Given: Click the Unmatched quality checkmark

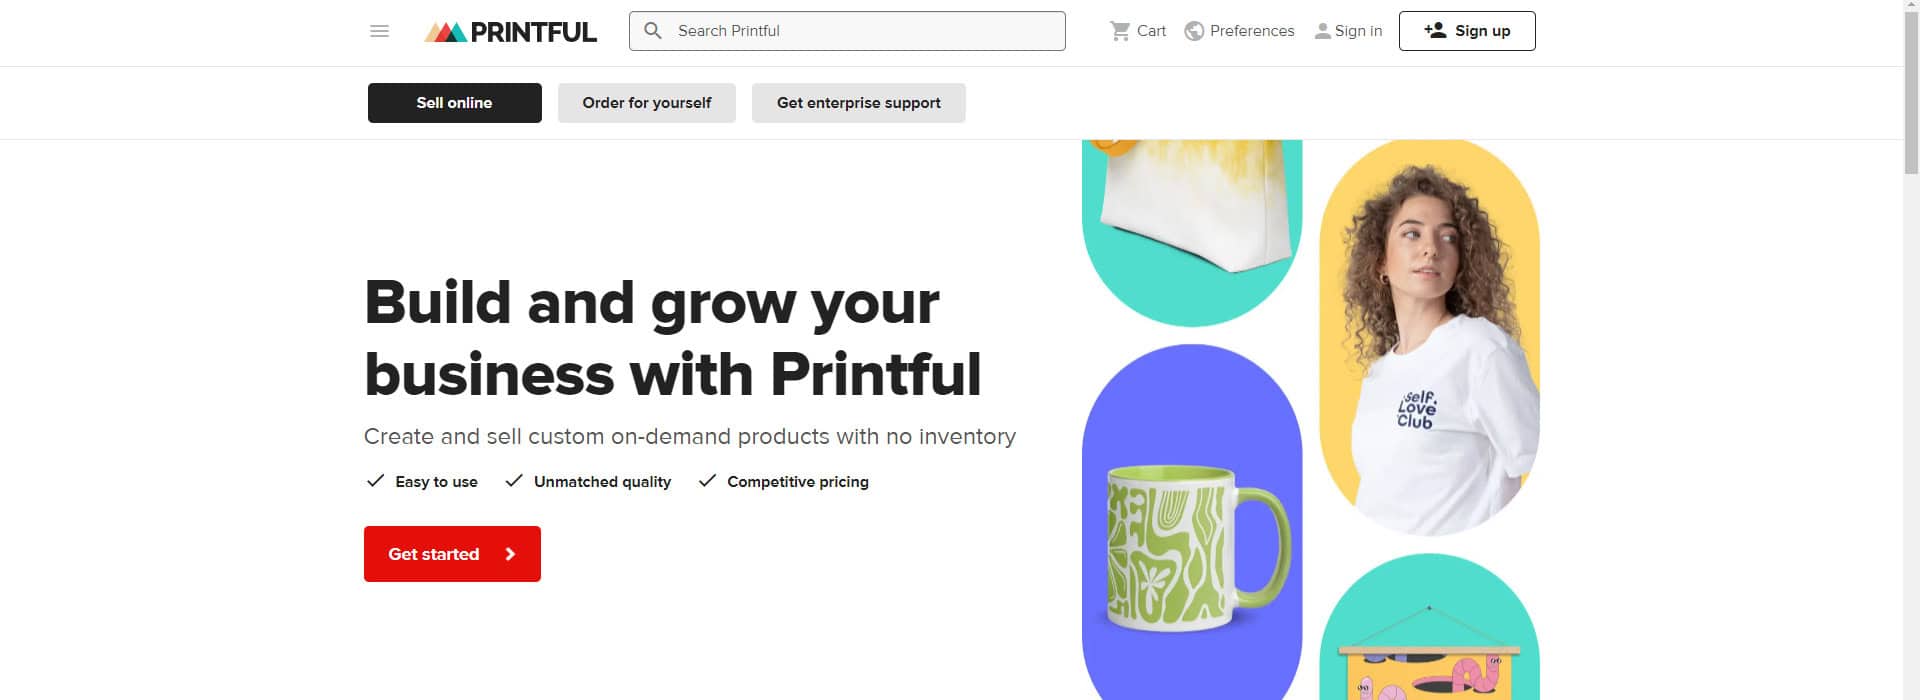Looking at the screenshot, I should [514, 481].
